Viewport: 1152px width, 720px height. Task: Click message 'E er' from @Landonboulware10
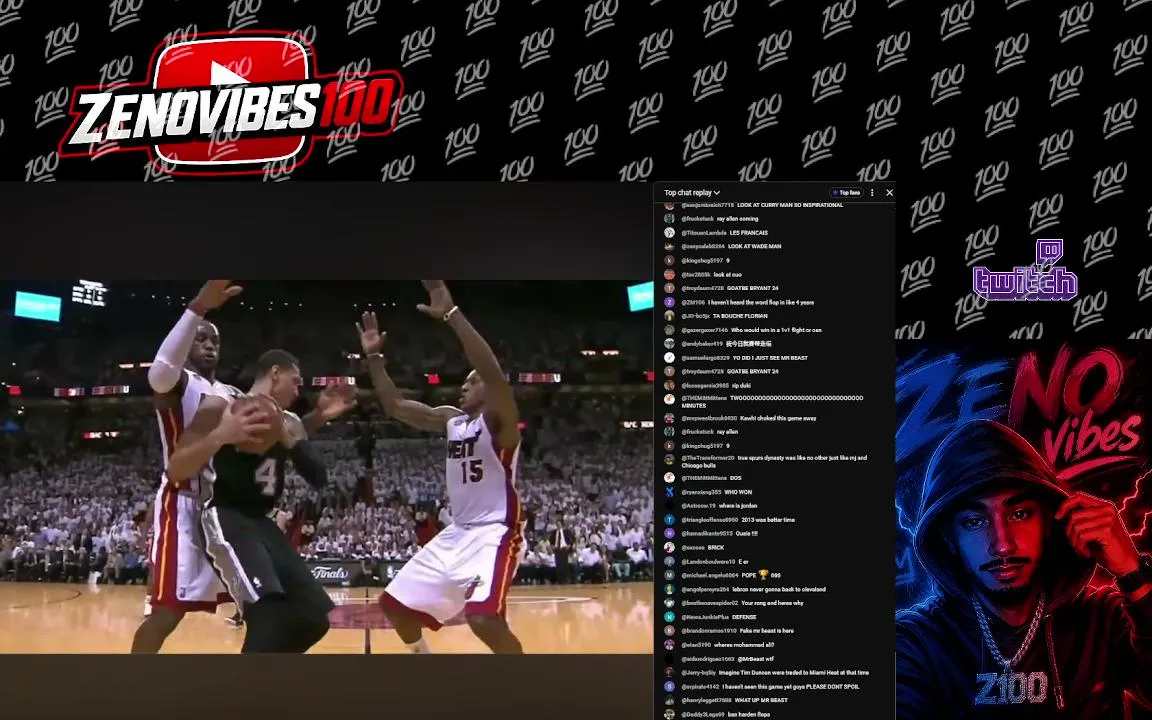click(x=744, y=561)
